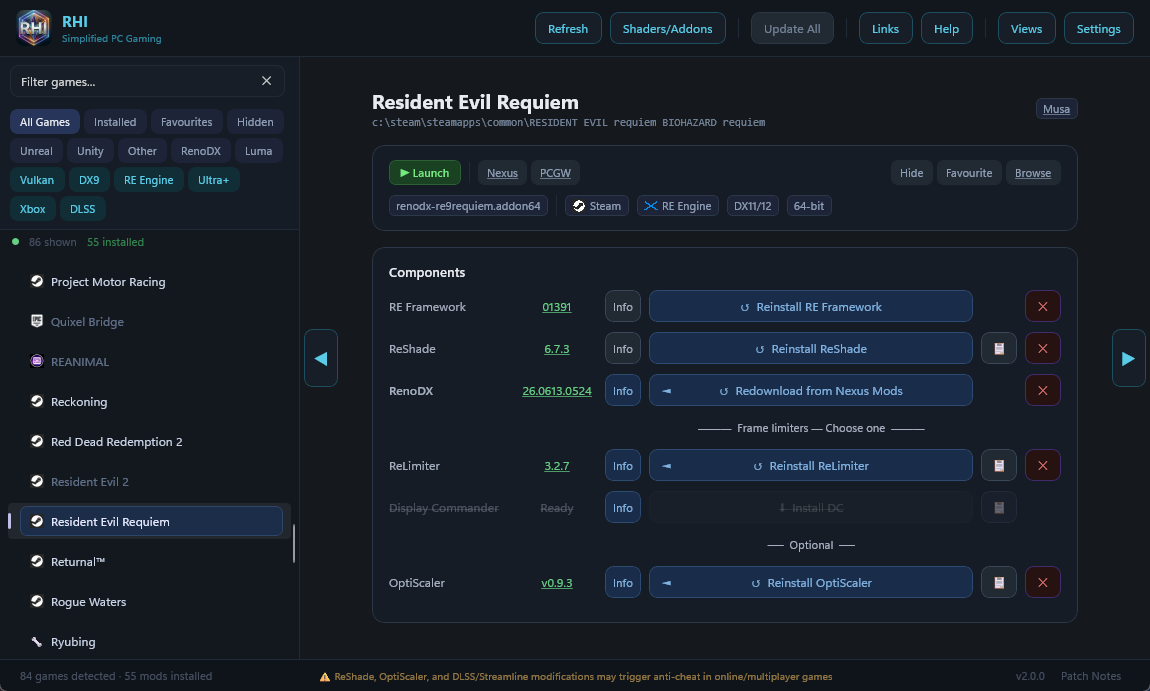Screen dimensions: 1150x691
Task: Open ReLimiter version dropdown arrow
Action: click(x=667, y=466)
